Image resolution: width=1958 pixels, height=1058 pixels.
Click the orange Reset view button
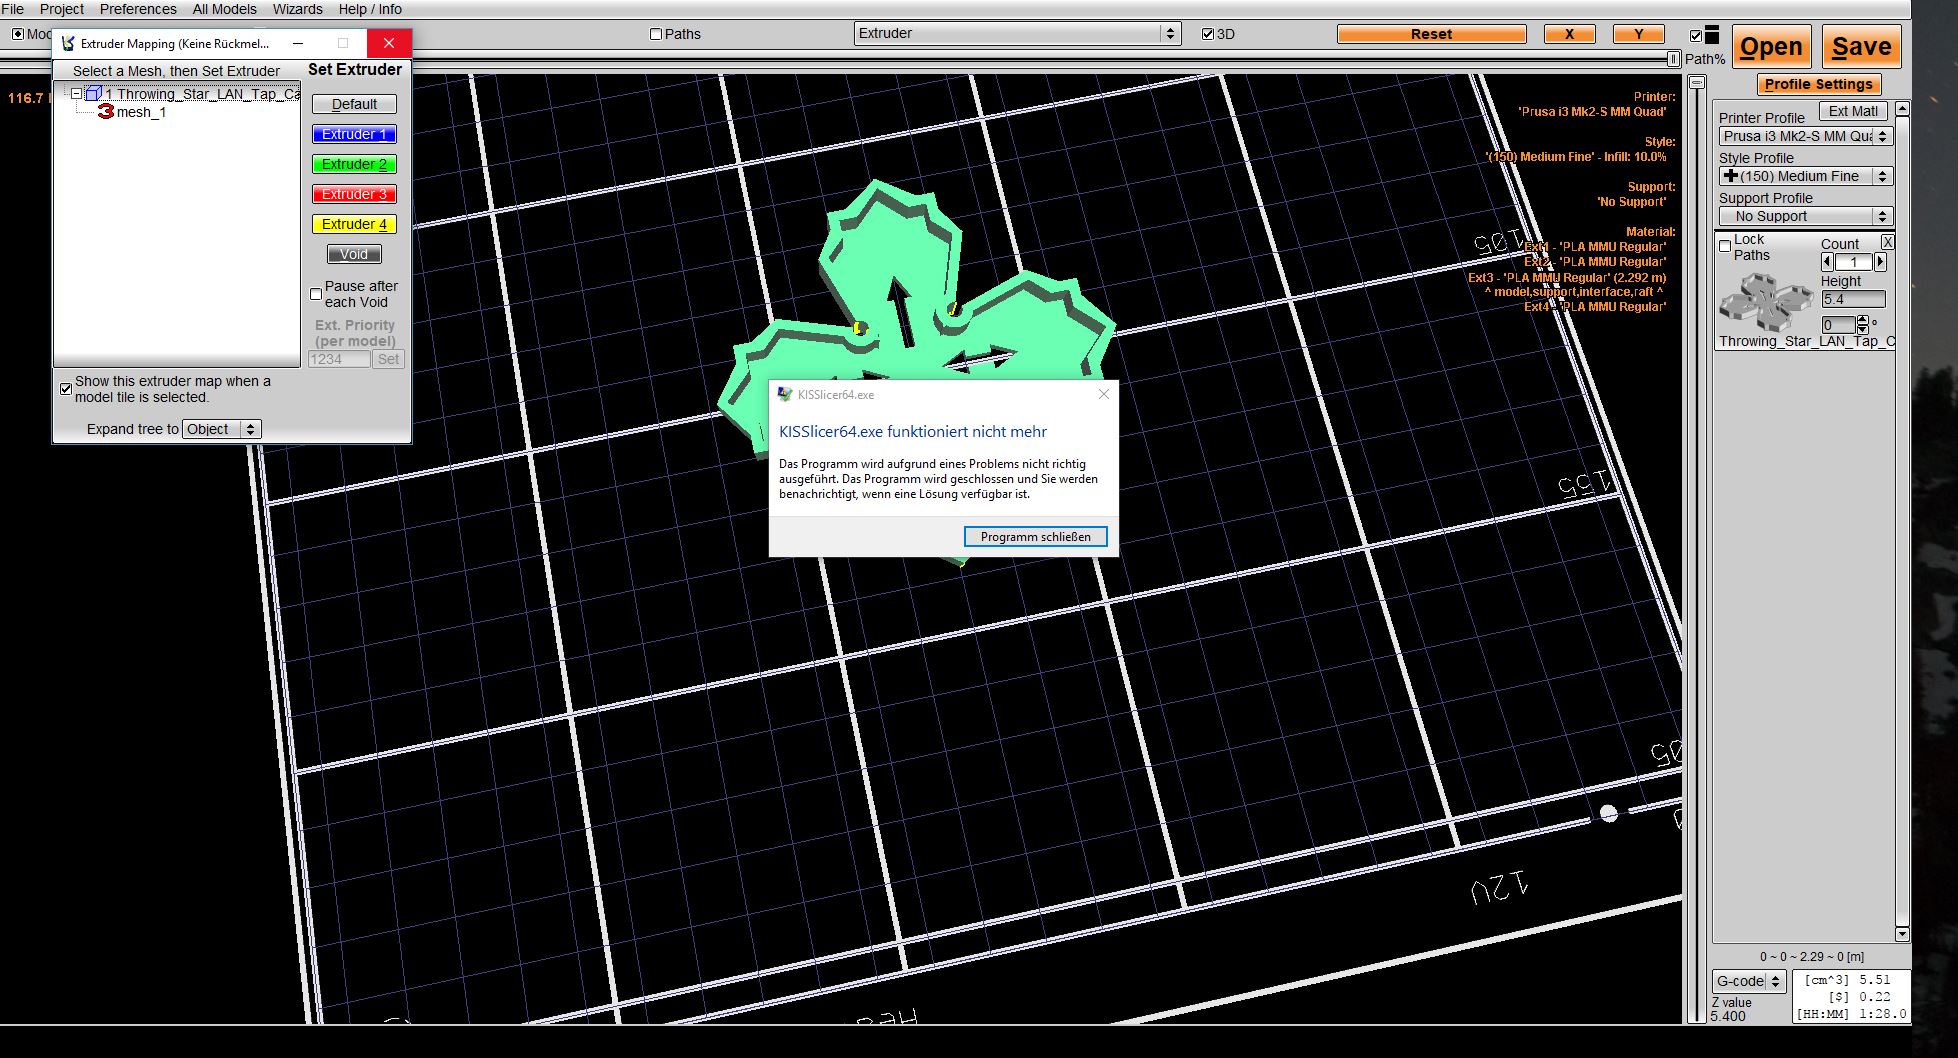point(1431,34)
